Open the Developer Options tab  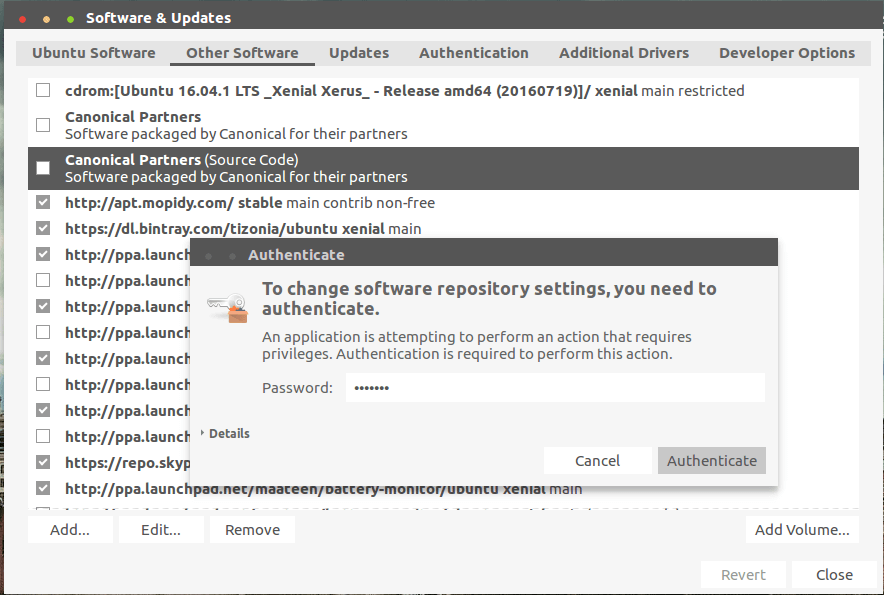(787, 53)
